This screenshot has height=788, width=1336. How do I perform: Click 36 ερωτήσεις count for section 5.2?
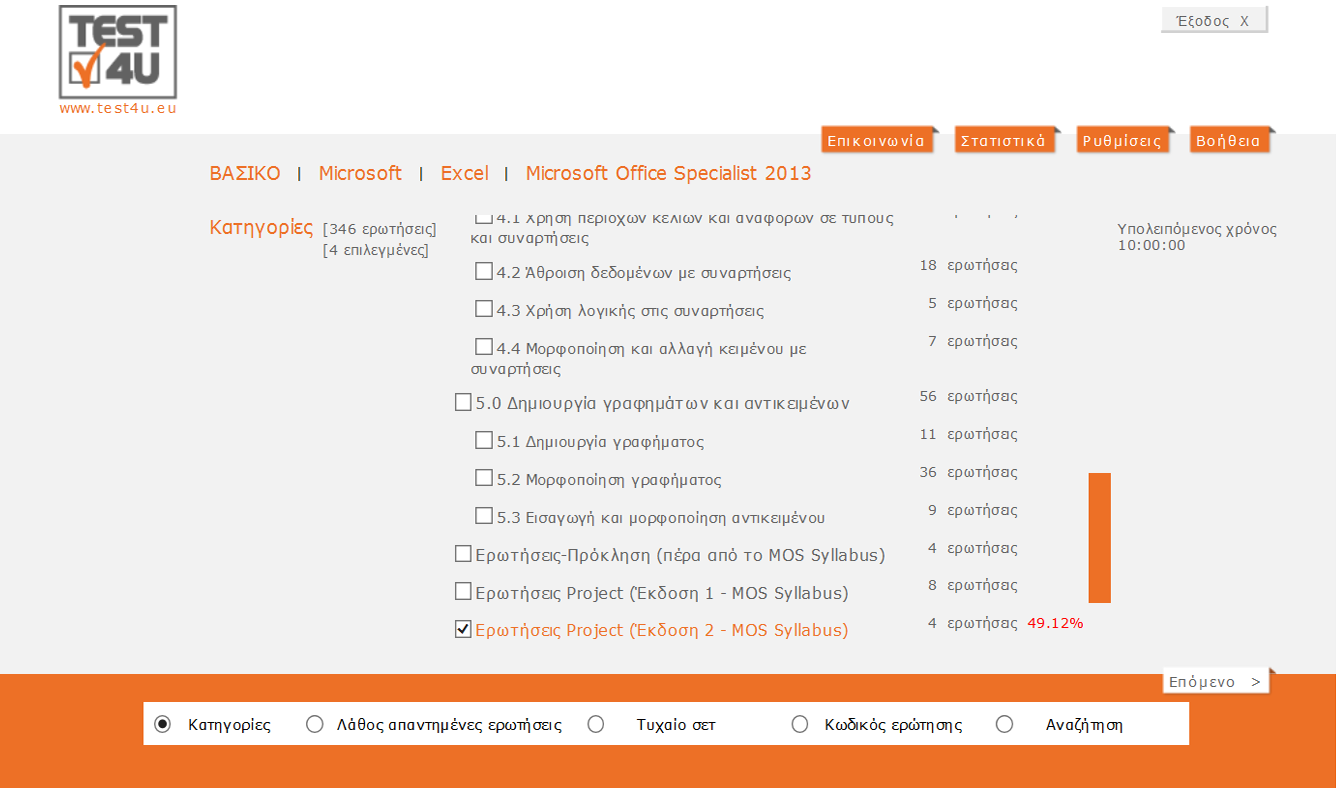point(968,472)
